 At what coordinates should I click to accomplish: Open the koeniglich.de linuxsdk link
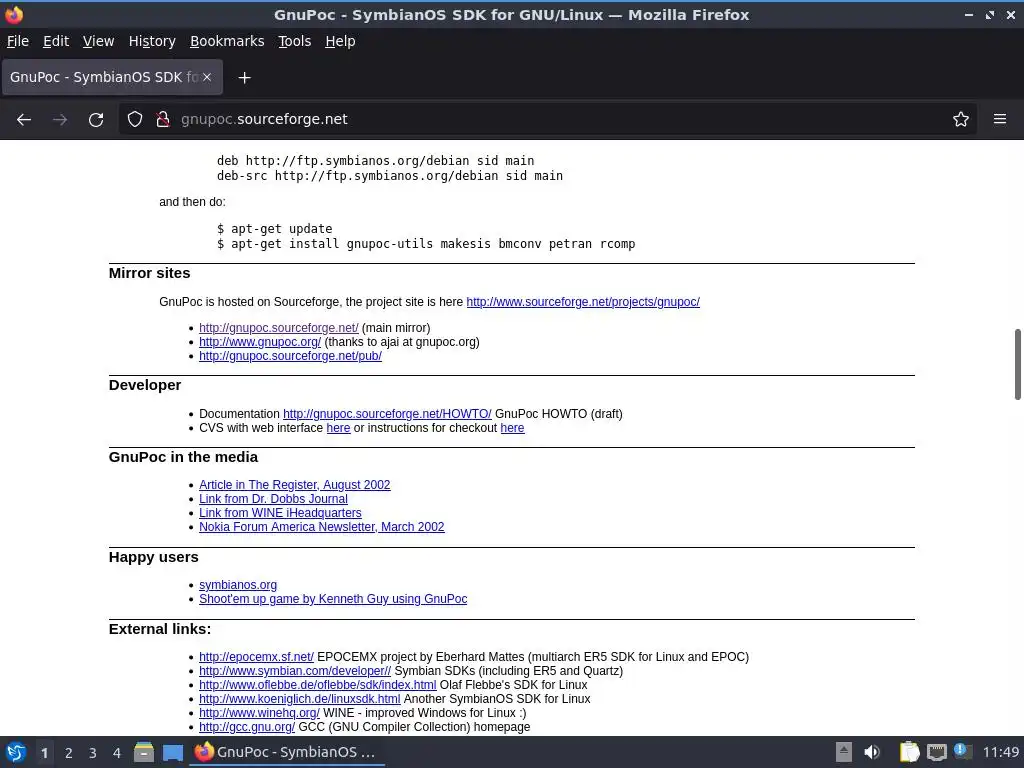tap(300, 699)
